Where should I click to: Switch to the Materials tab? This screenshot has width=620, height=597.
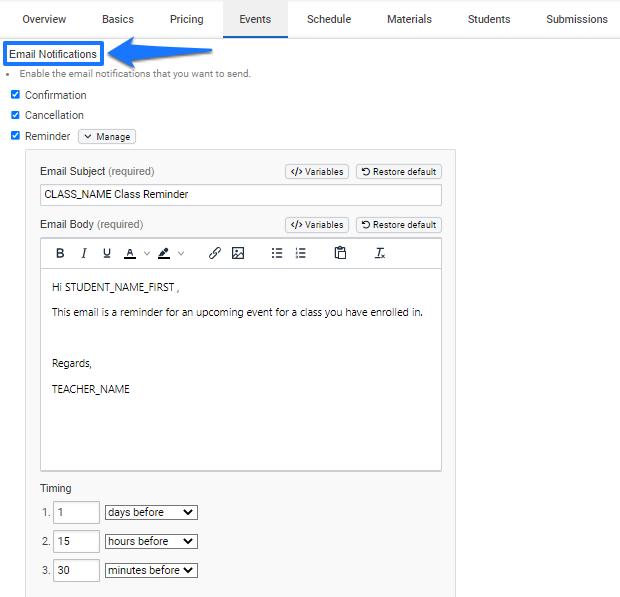[x=409, y=19]
